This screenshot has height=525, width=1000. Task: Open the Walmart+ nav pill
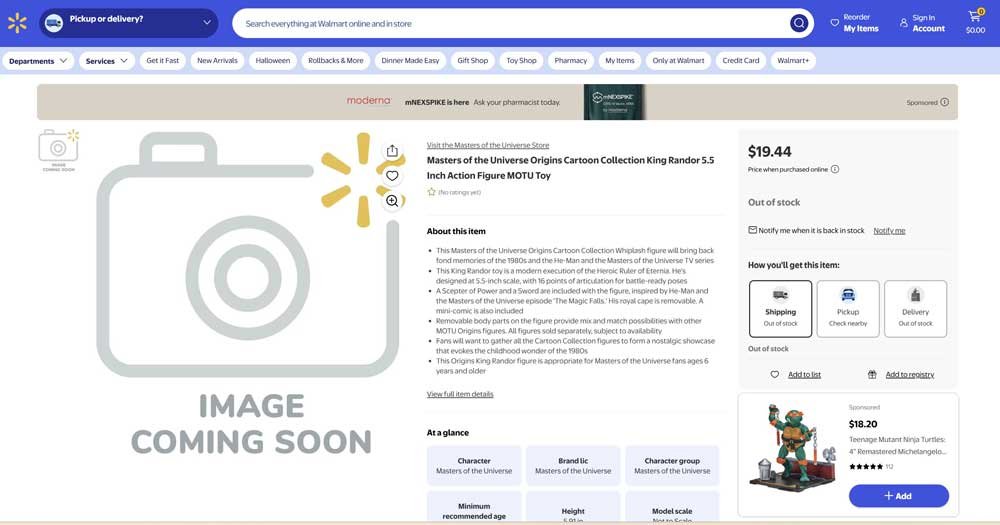click(x=793, y=61)
